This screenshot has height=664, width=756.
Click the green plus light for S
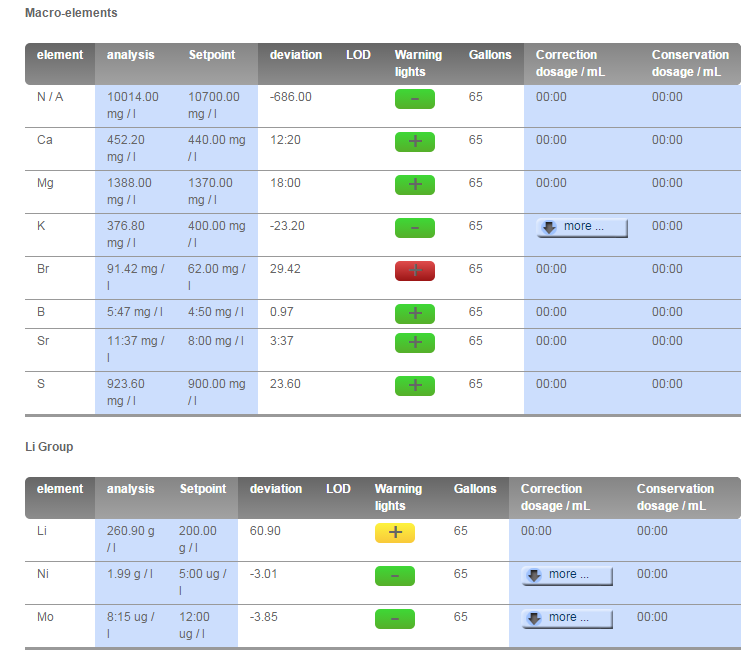(x=415, y=385)
